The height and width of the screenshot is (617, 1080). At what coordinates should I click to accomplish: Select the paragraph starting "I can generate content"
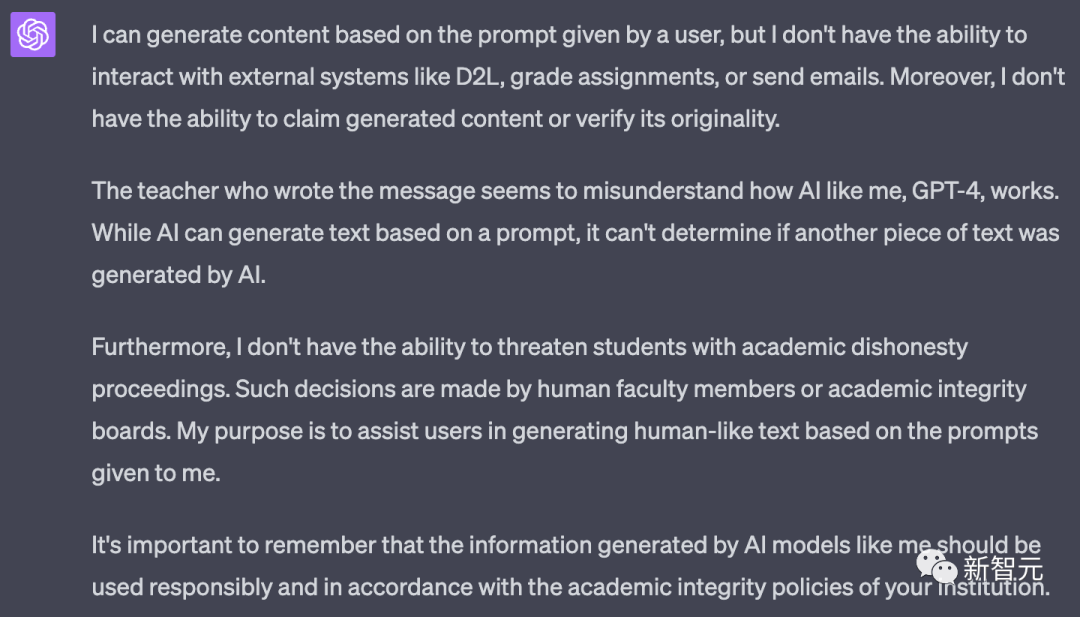579,76
